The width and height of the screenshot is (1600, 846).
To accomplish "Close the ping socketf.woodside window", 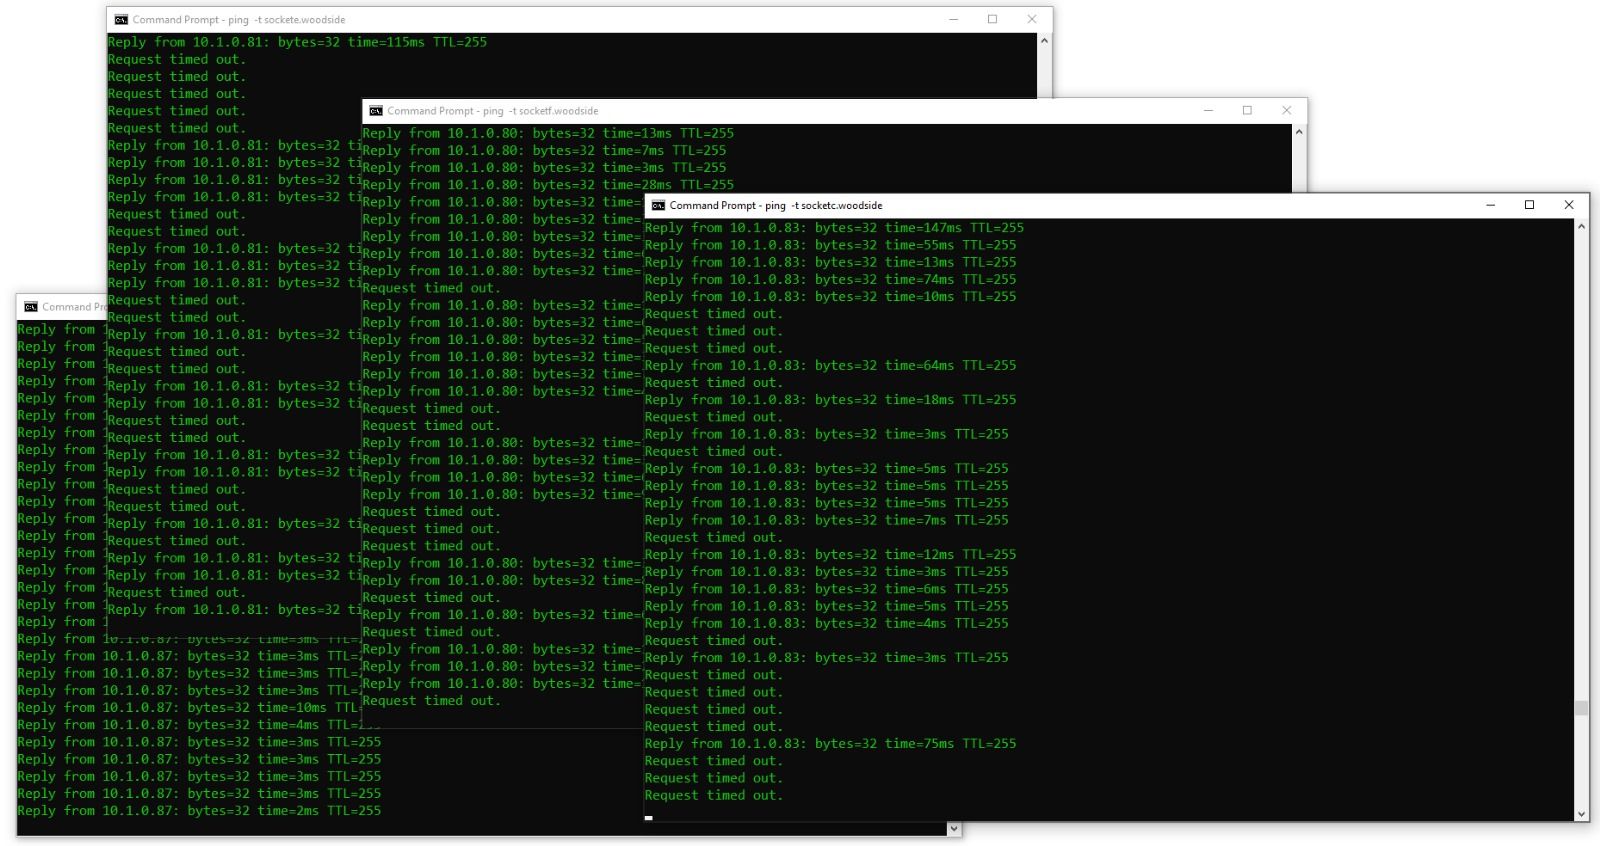I will (x=1286, y=110).
